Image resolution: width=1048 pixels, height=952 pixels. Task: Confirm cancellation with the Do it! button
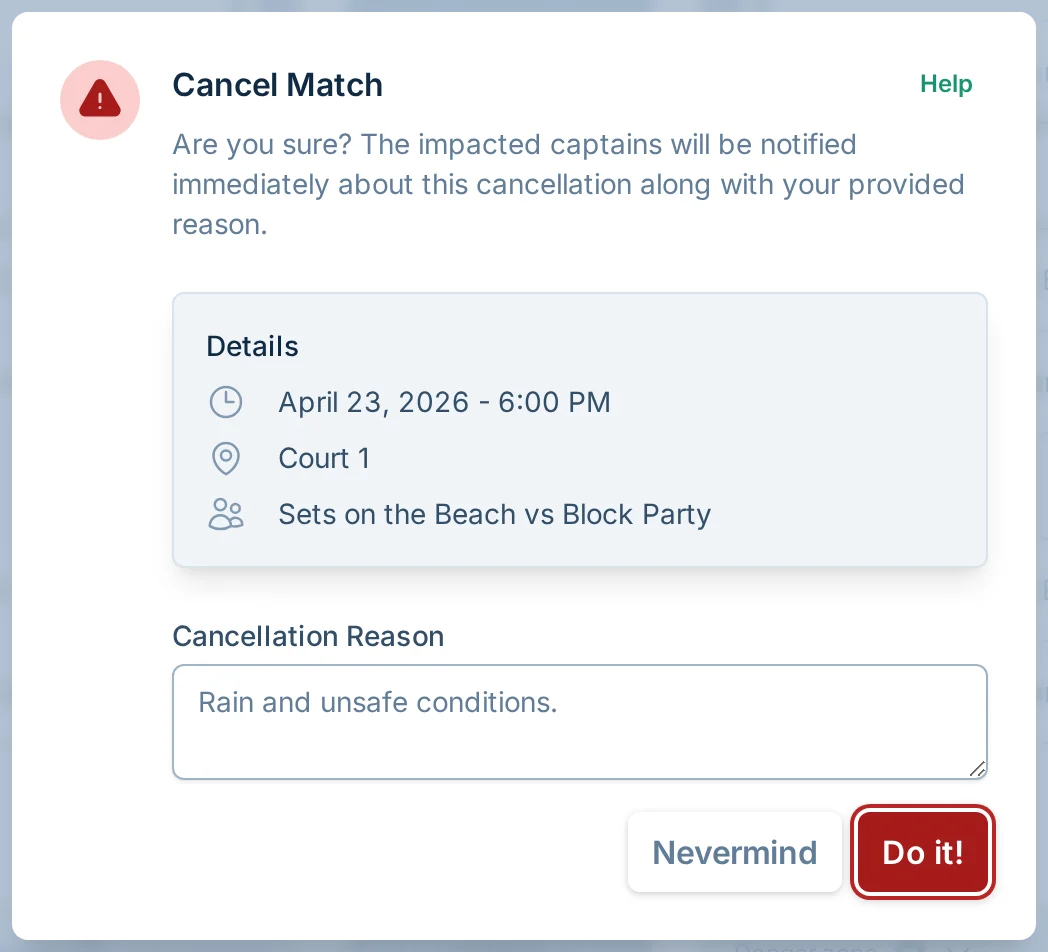coord(922,852)
